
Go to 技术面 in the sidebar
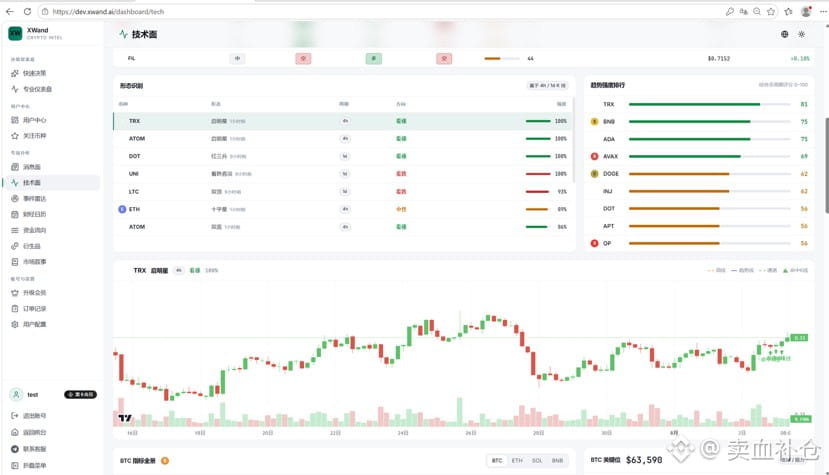coord(51,182)
